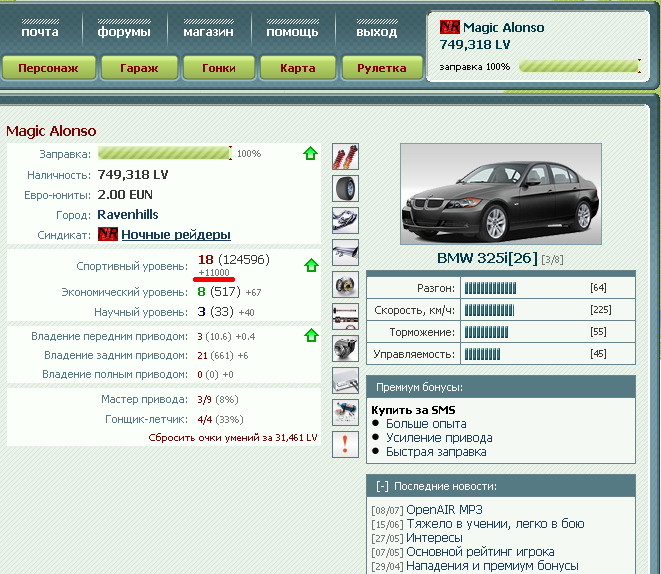The width and height of the screenshot is (661, 574).
Task: Click the +11000 sport experience bonus
Action: click(x=214, y=272)
